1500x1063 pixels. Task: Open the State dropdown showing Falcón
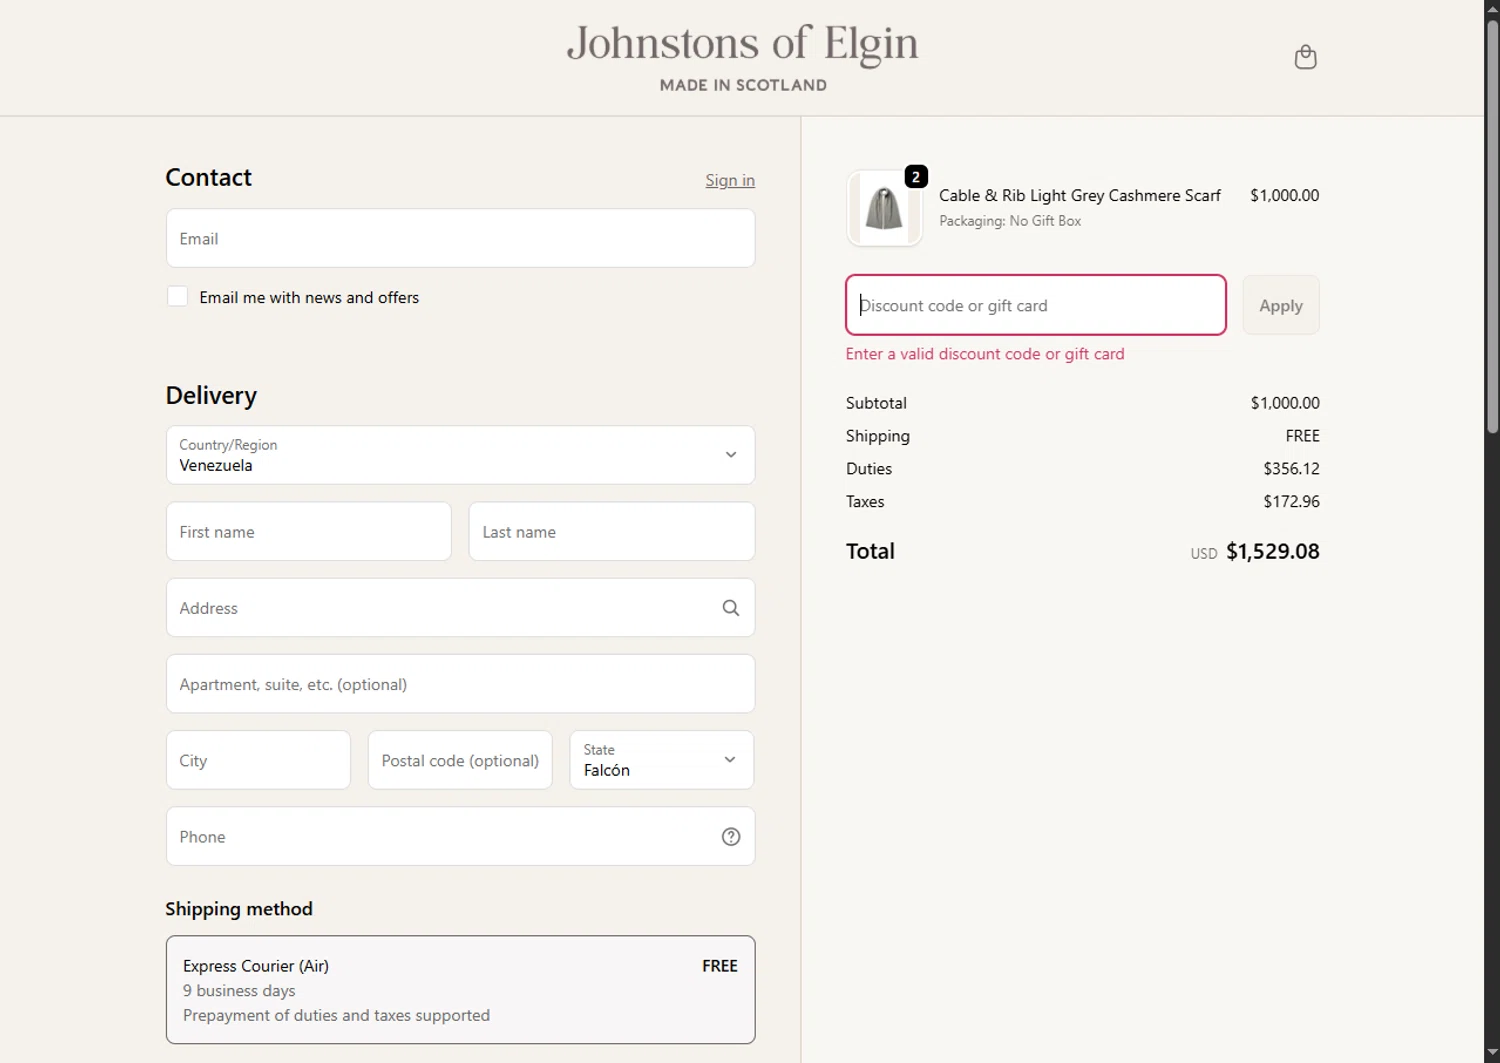pos(661,760)
